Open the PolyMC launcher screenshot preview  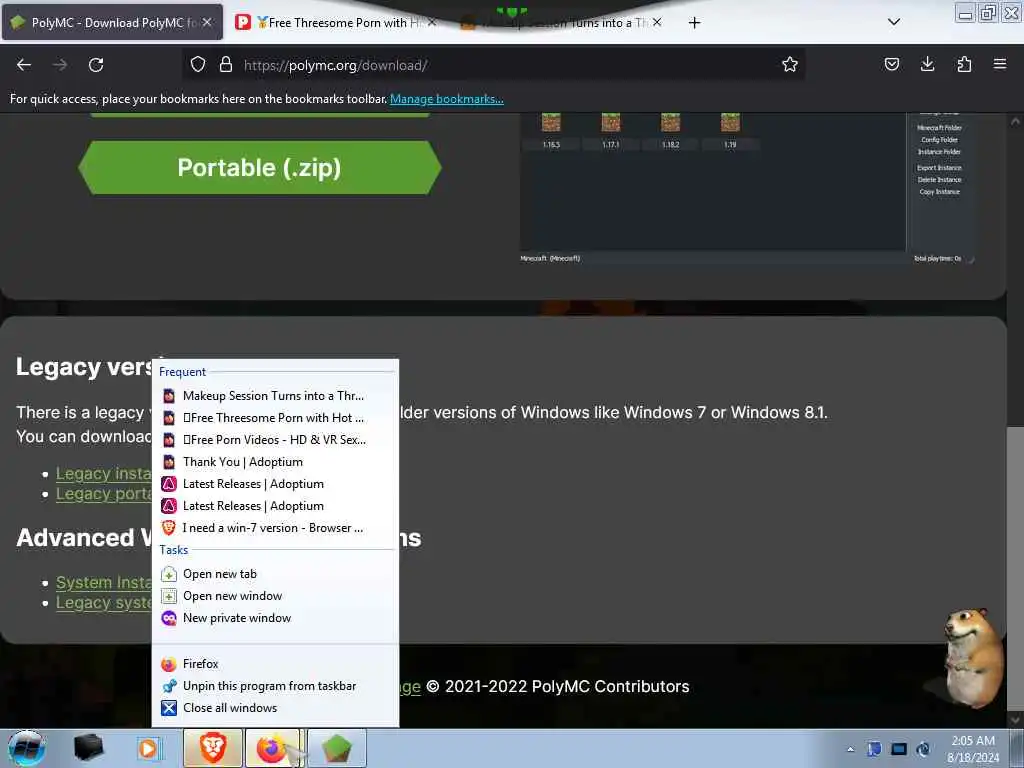[x=747, y=188]
